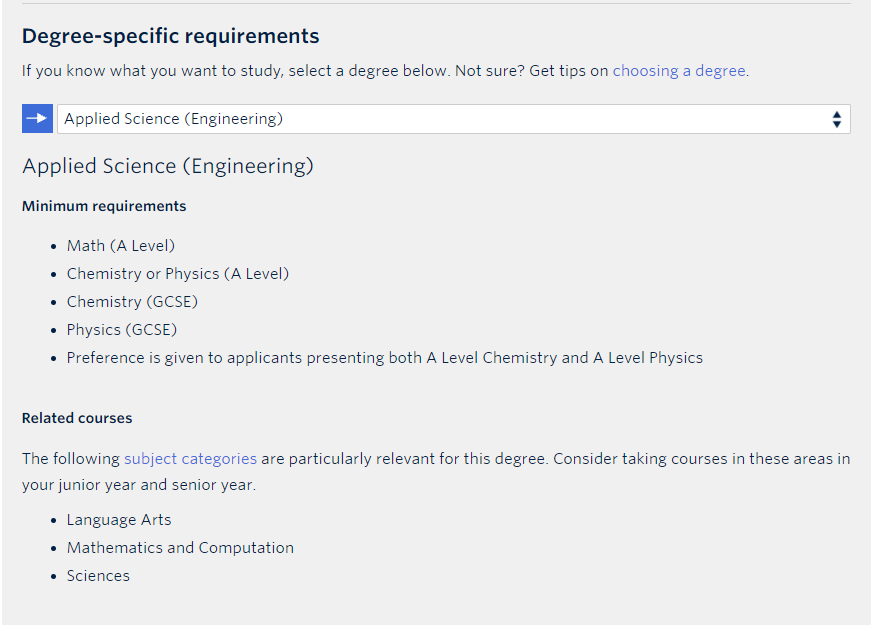This screenshot has height=625, width=872.
Task: Click the 'Minimum requirements' subheading
Action: click(104, 206)
